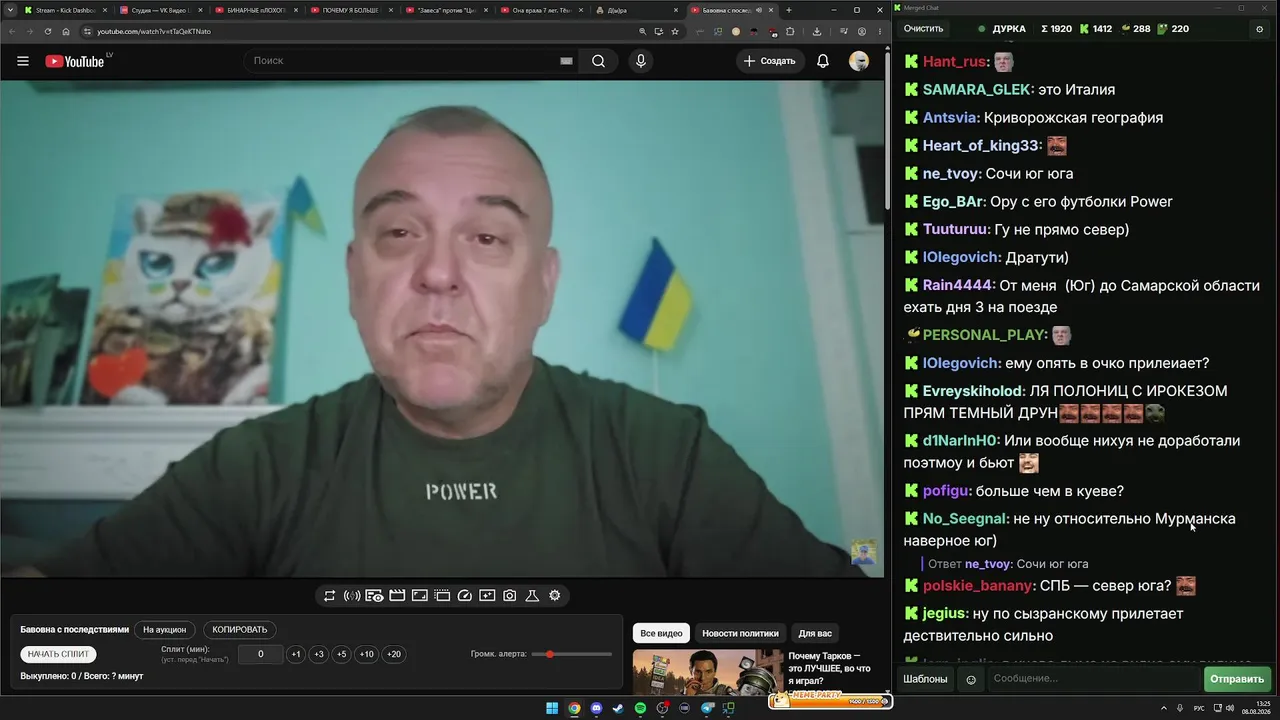Open the YouTube account avatar menu
The height and width of the screenshot is (720, 1280).
[x=859, y=61]
